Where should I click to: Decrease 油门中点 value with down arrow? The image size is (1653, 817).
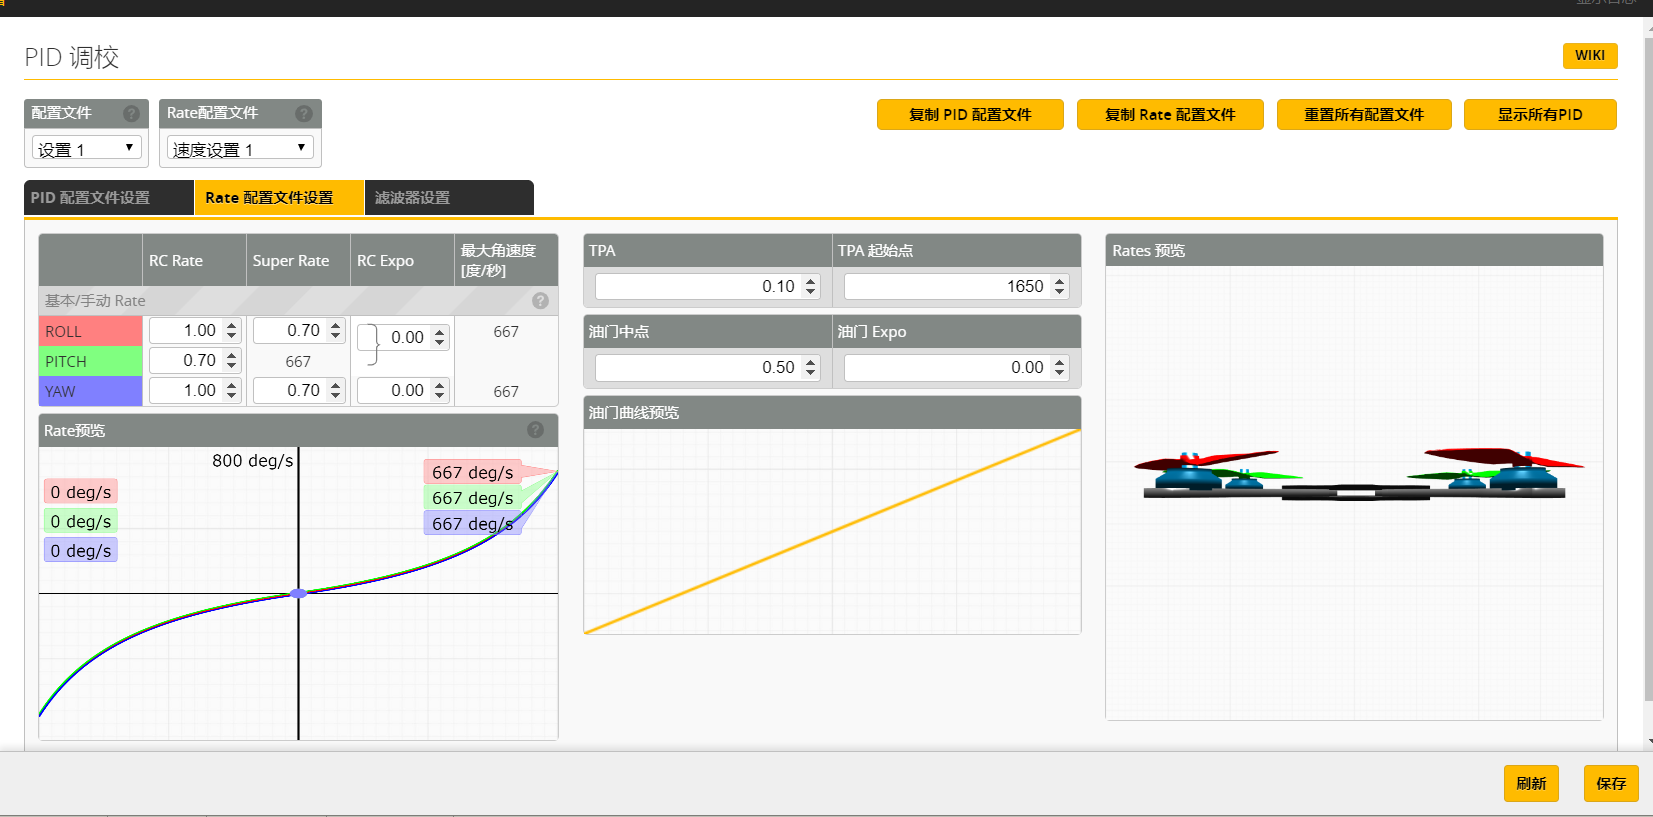[811, 373]
